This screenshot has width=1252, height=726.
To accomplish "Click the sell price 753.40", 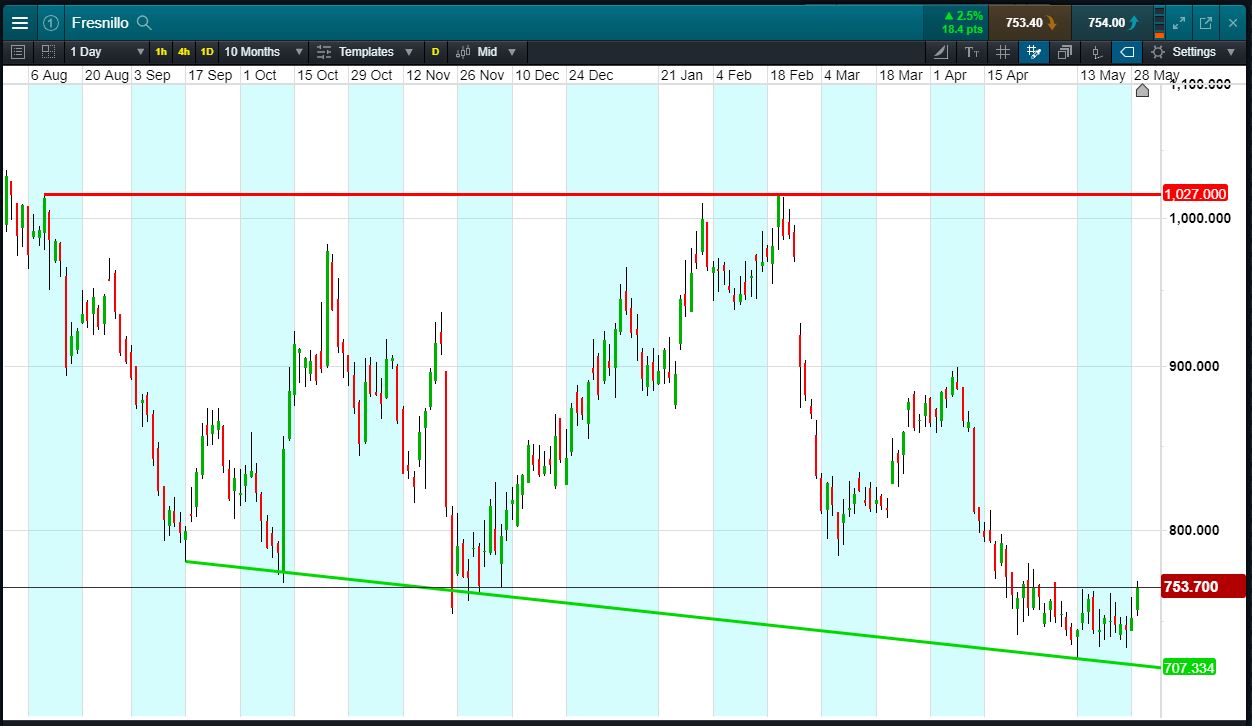I will click(x=1029, y=22).
